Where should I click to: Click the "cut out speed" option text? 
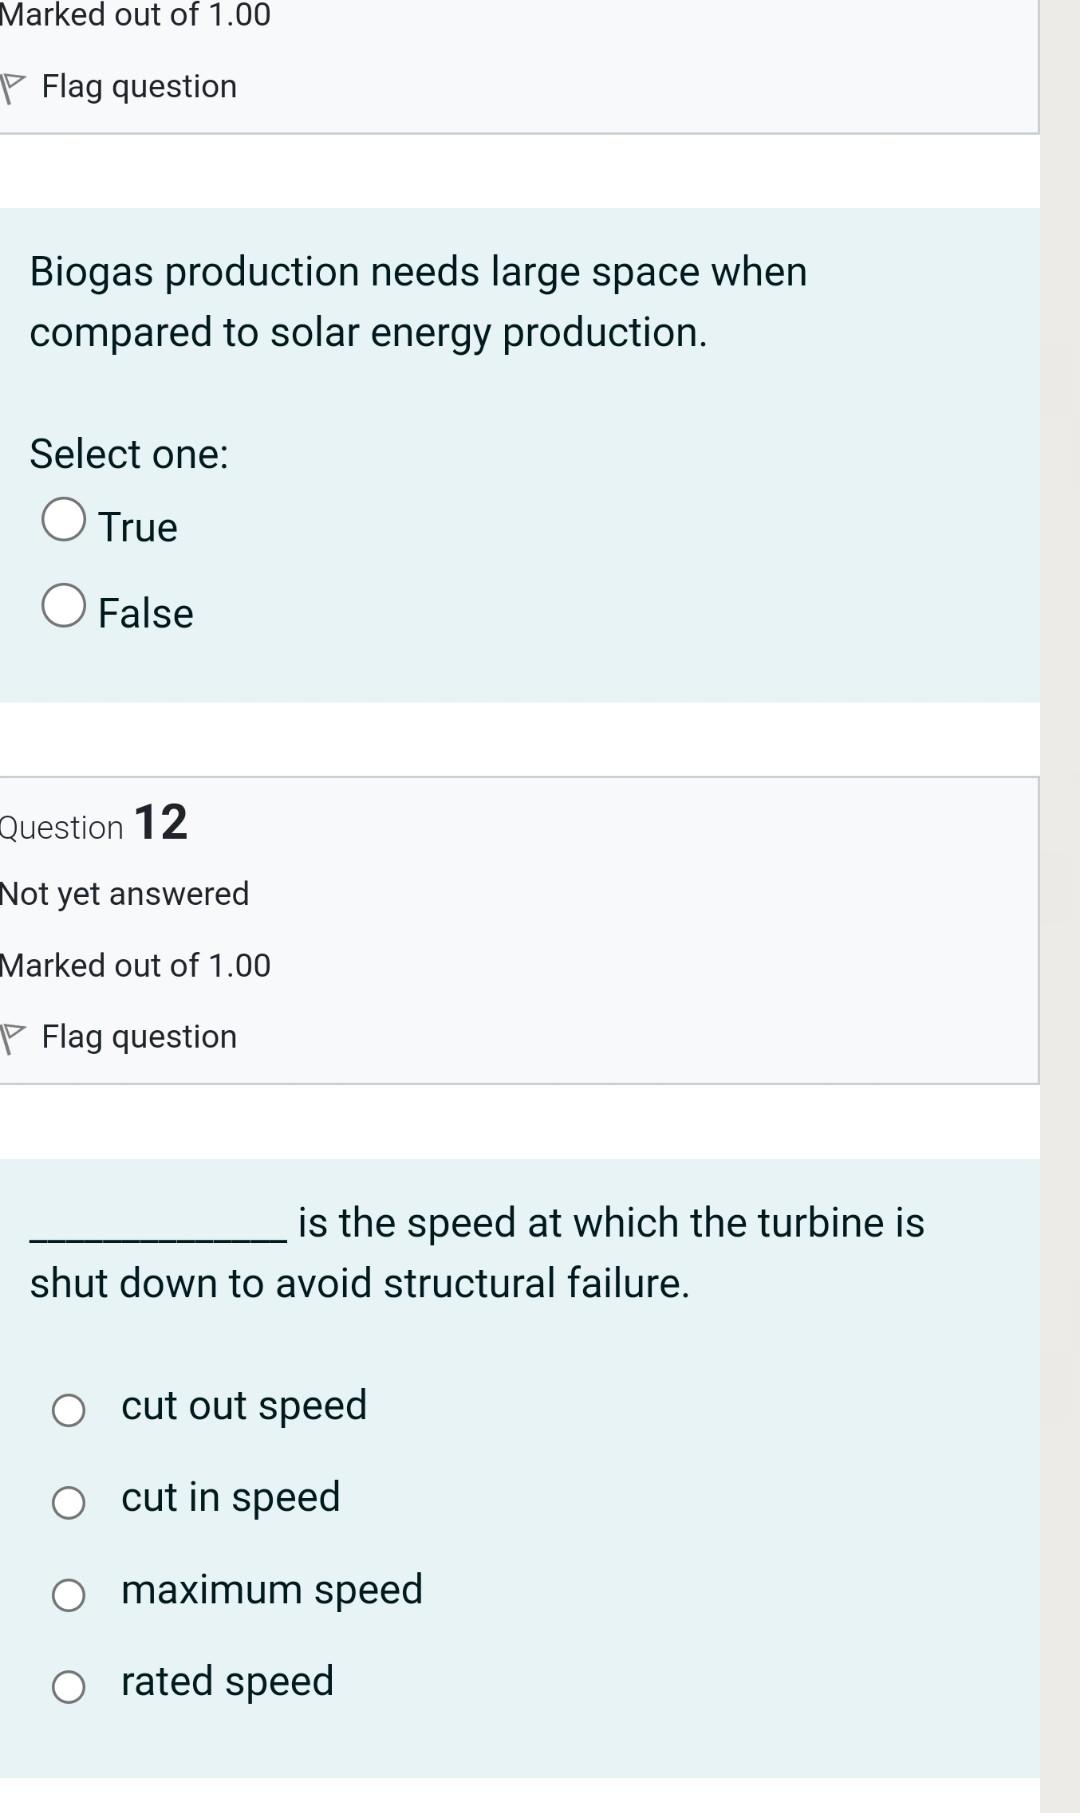point(244,1405)
